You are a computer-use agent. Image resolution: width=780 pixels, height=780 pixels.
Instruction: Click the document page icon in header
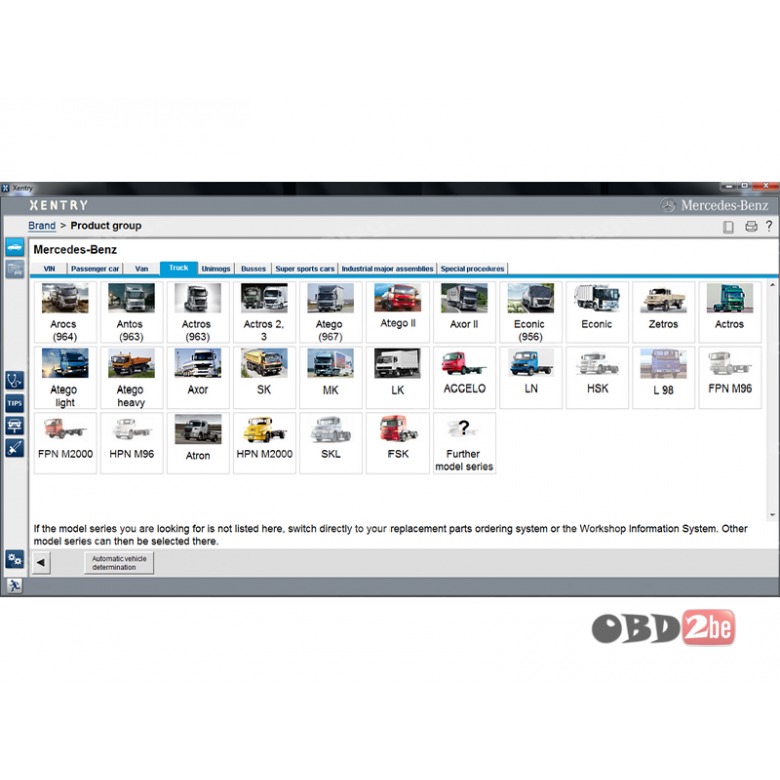click(x=728, y=227)
